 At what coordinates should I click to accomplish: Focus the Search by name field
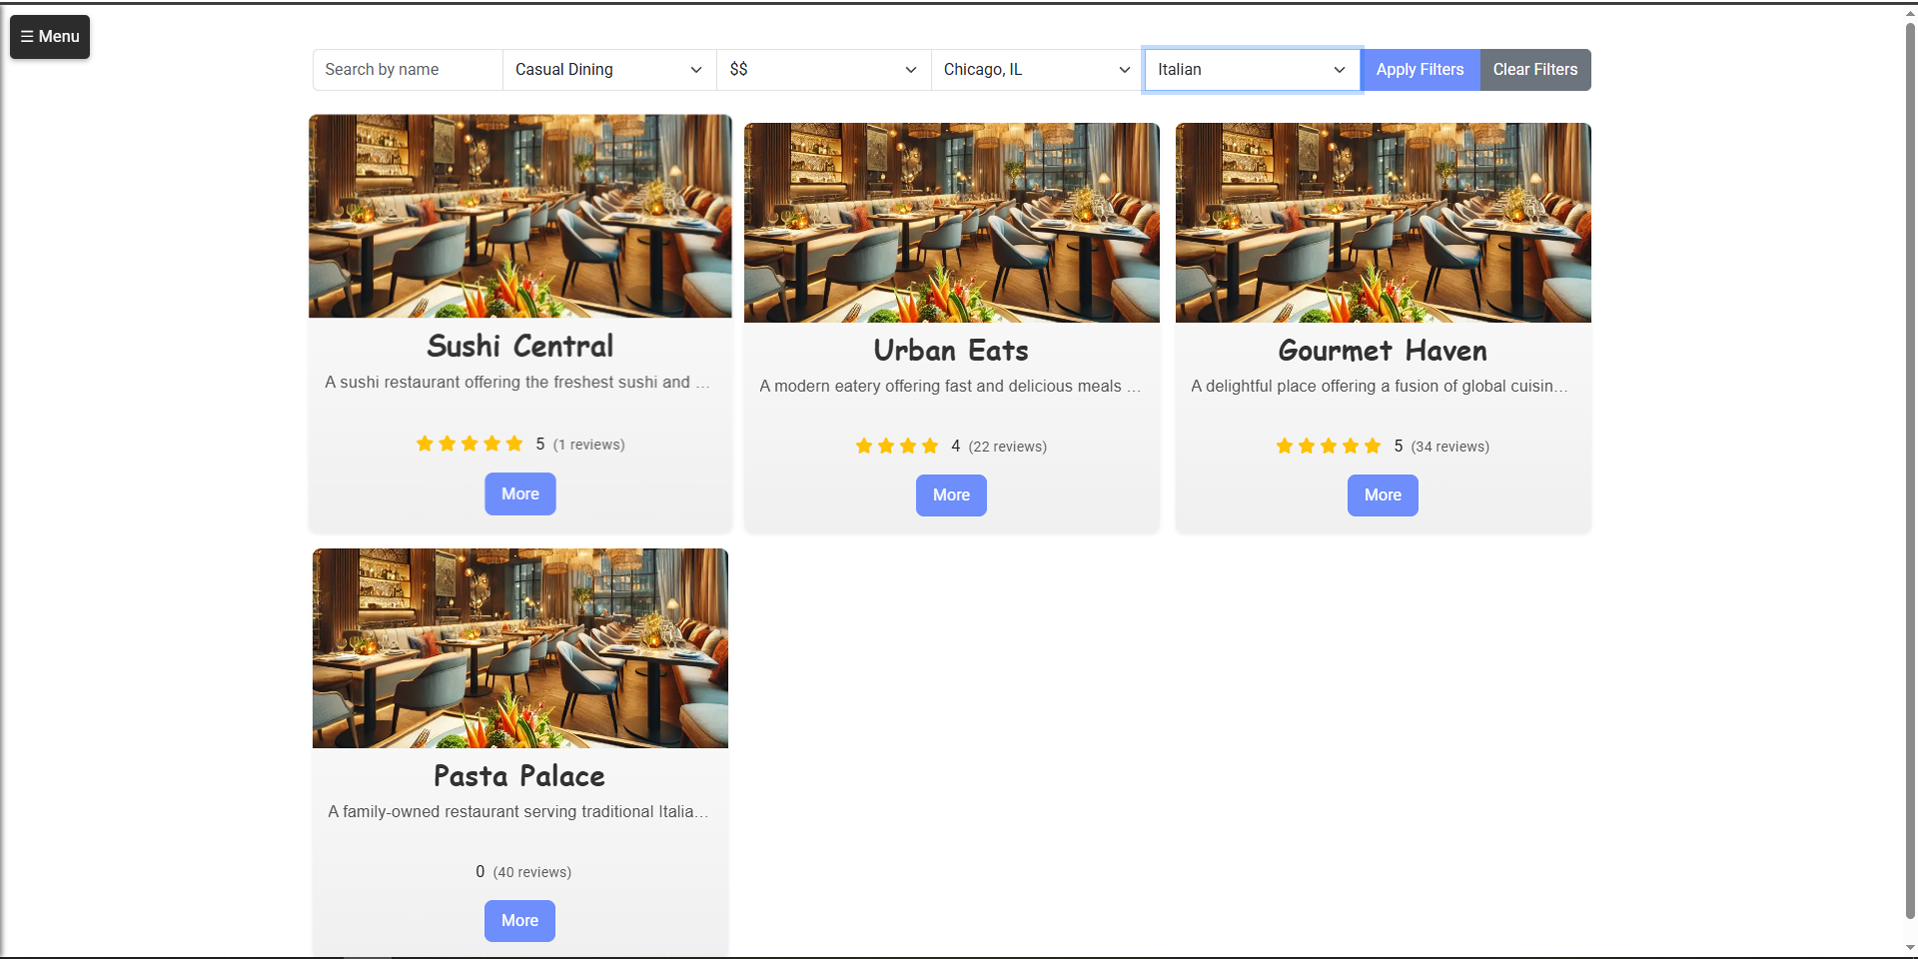point(407,70)
